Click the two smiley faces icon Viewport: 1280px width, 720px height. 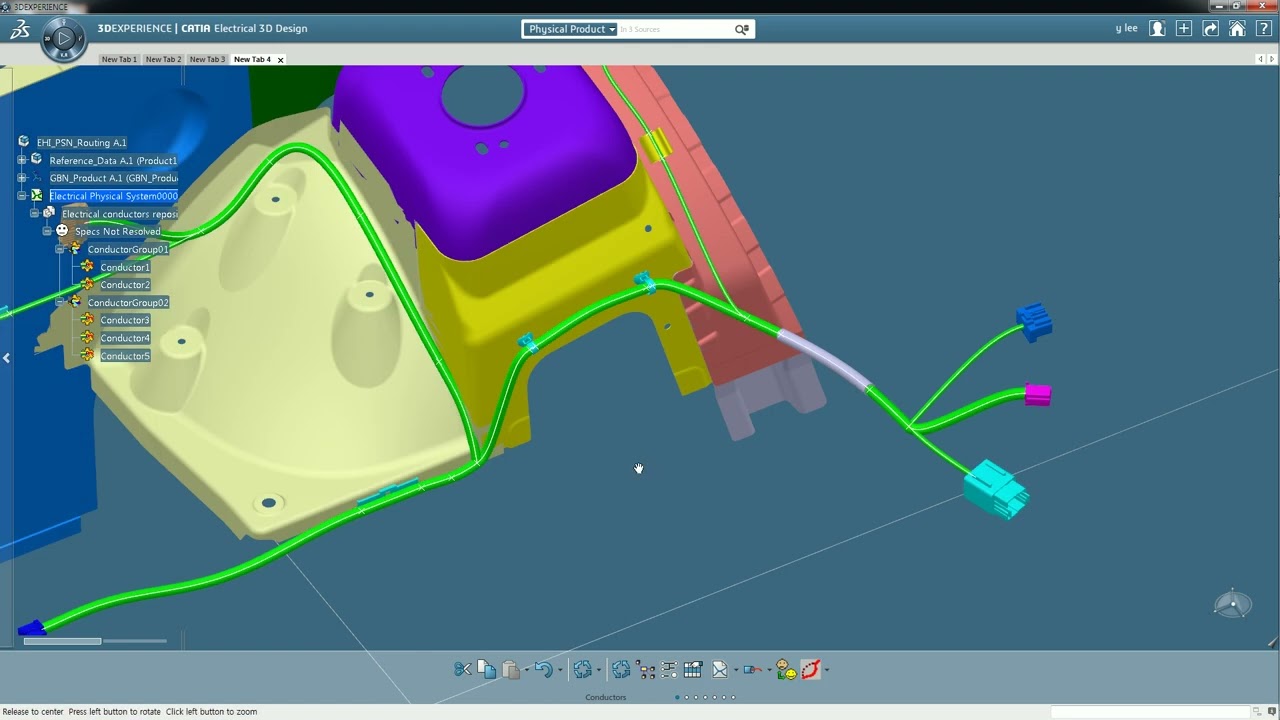tap(786, 669)
